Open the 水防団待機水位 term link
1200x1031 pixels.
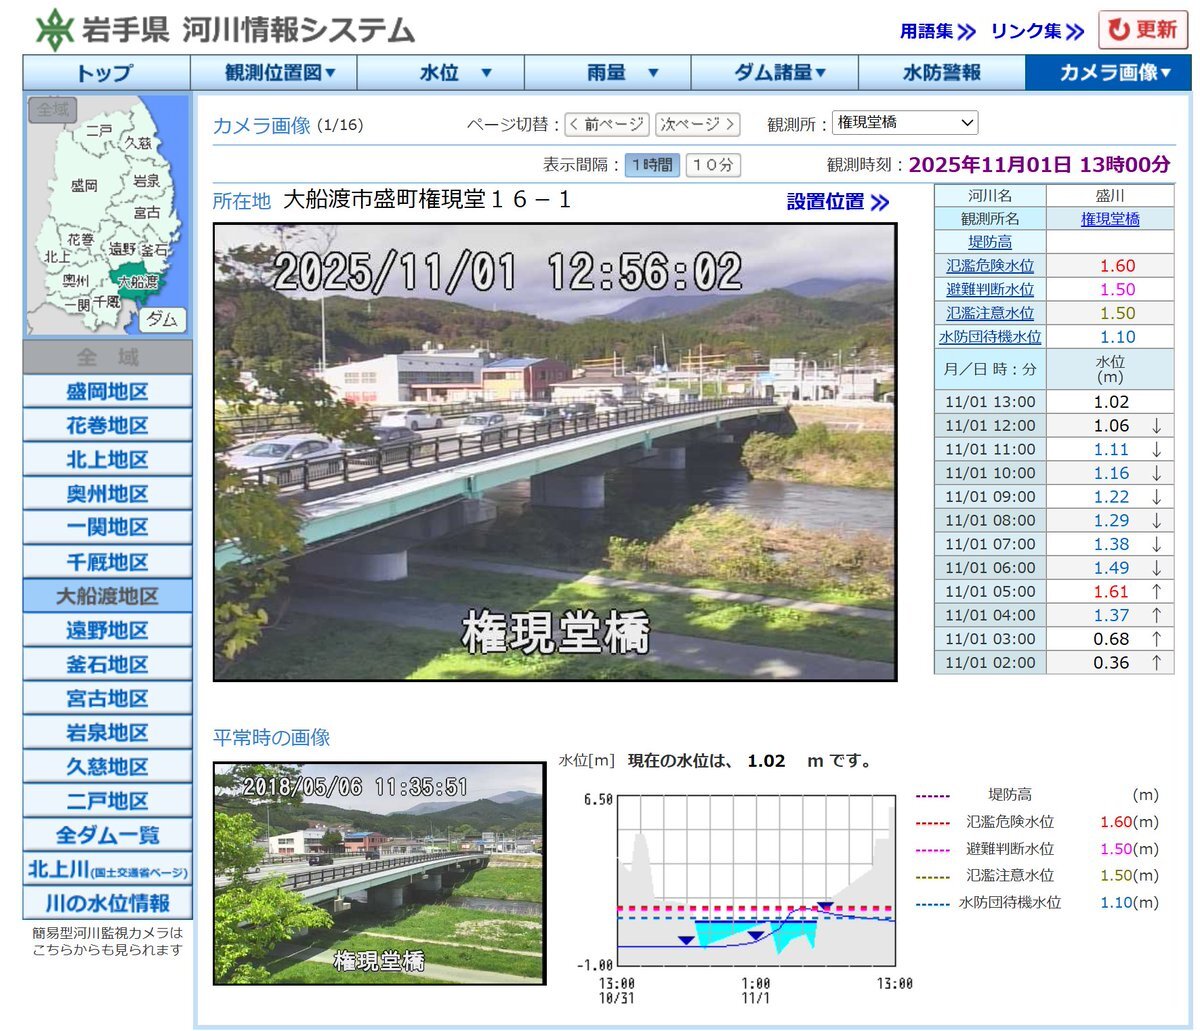pos(990,337)
